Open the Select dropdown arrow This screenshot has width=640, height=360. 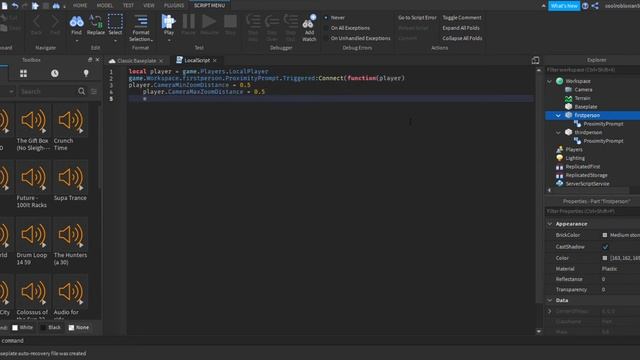click(115, 40)
